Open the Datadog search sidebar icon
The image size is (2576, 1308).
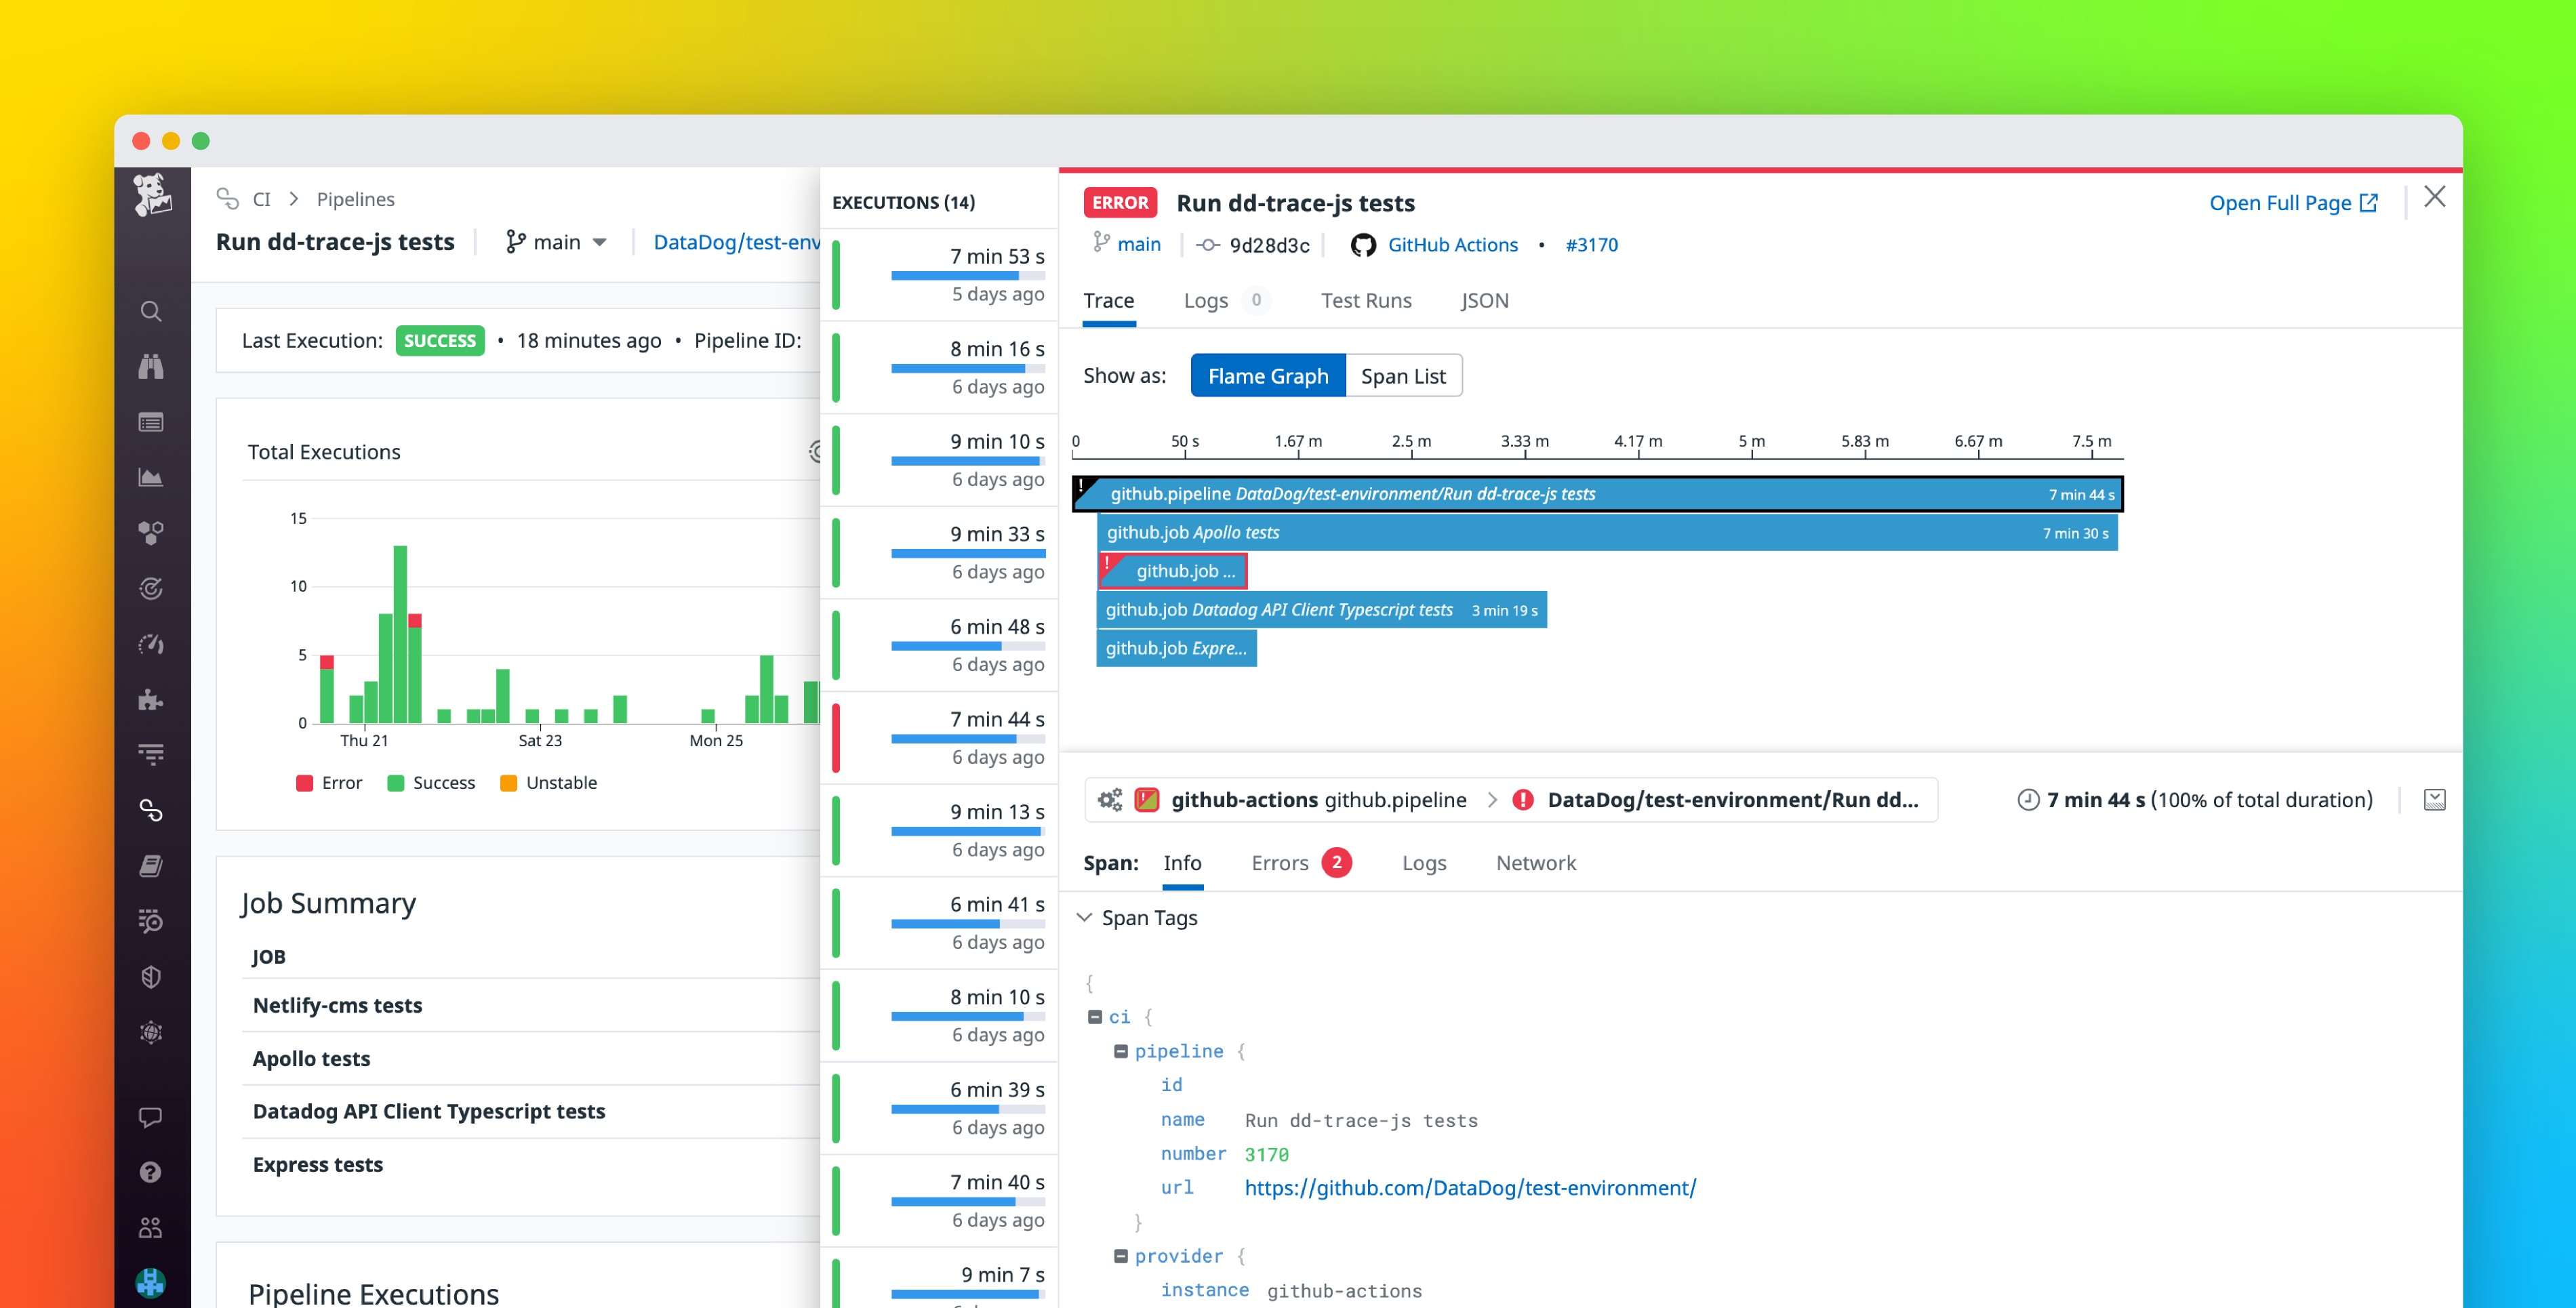[x=152, y=311]
